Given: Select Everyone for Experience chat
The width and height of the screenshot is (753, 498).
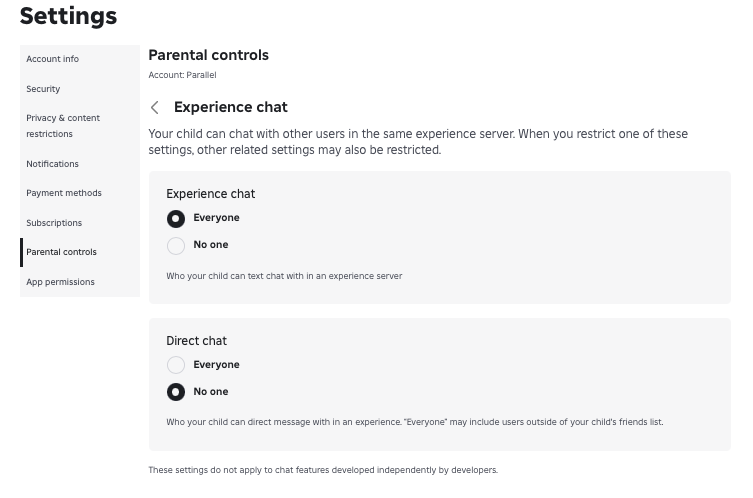Looking at the screenshot, I should [176, 218].
